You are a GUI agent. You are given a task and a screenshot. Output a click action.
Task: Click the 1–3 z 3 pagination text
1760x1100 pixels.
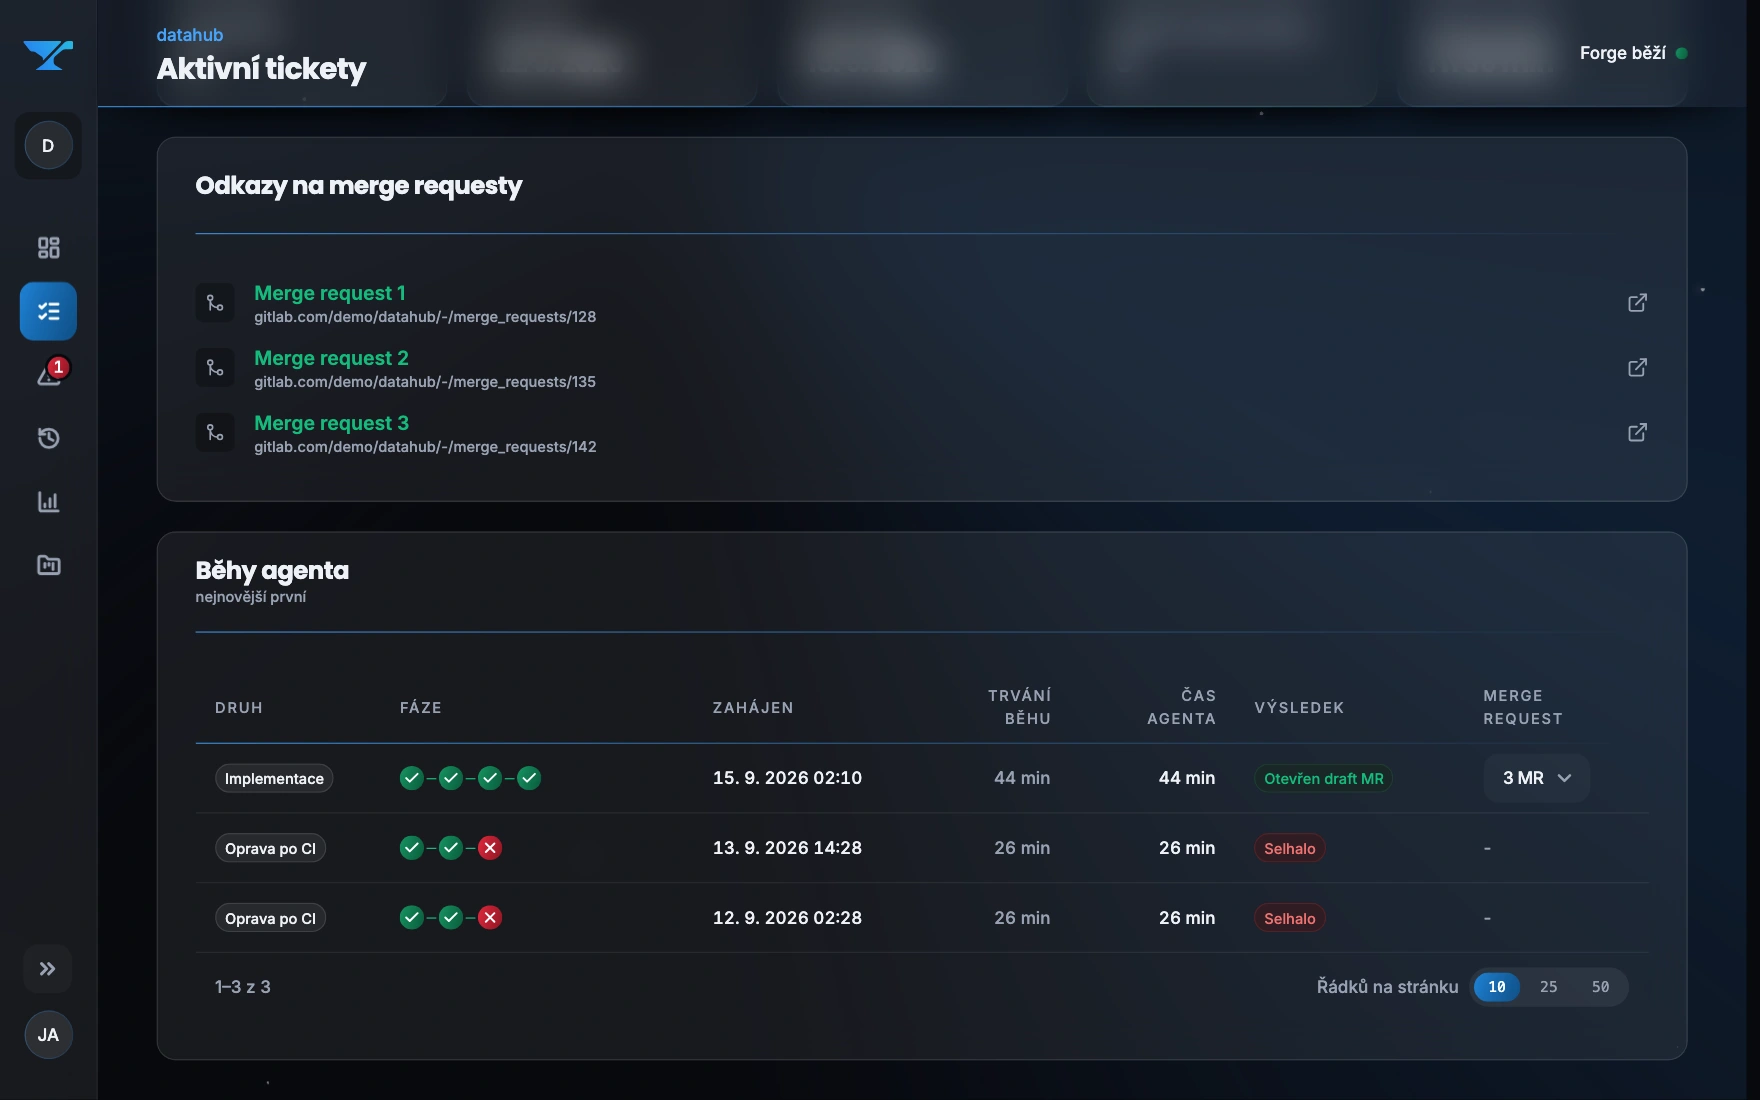pyautogui.click(x=243, y=987)
